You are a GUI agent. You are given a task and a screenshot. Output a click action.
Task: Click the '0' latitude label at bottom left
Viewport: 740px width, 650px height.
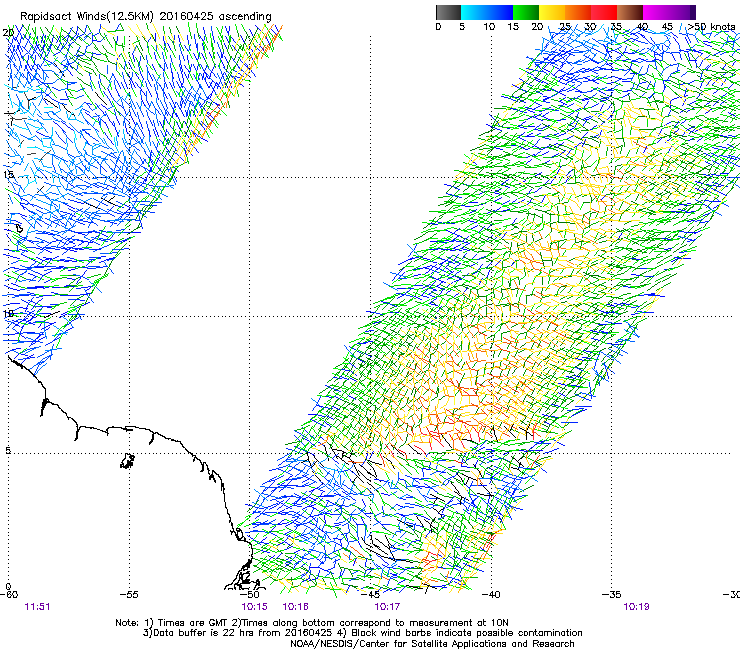8,587
